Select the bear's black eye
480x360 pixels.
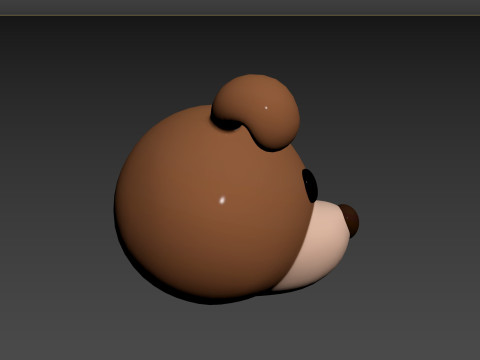pos(310,186)
